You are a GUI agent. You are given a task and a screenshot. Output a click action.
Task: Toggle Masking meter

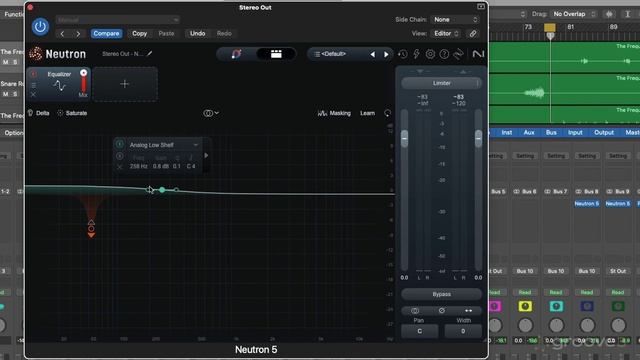tap(334, 113)
